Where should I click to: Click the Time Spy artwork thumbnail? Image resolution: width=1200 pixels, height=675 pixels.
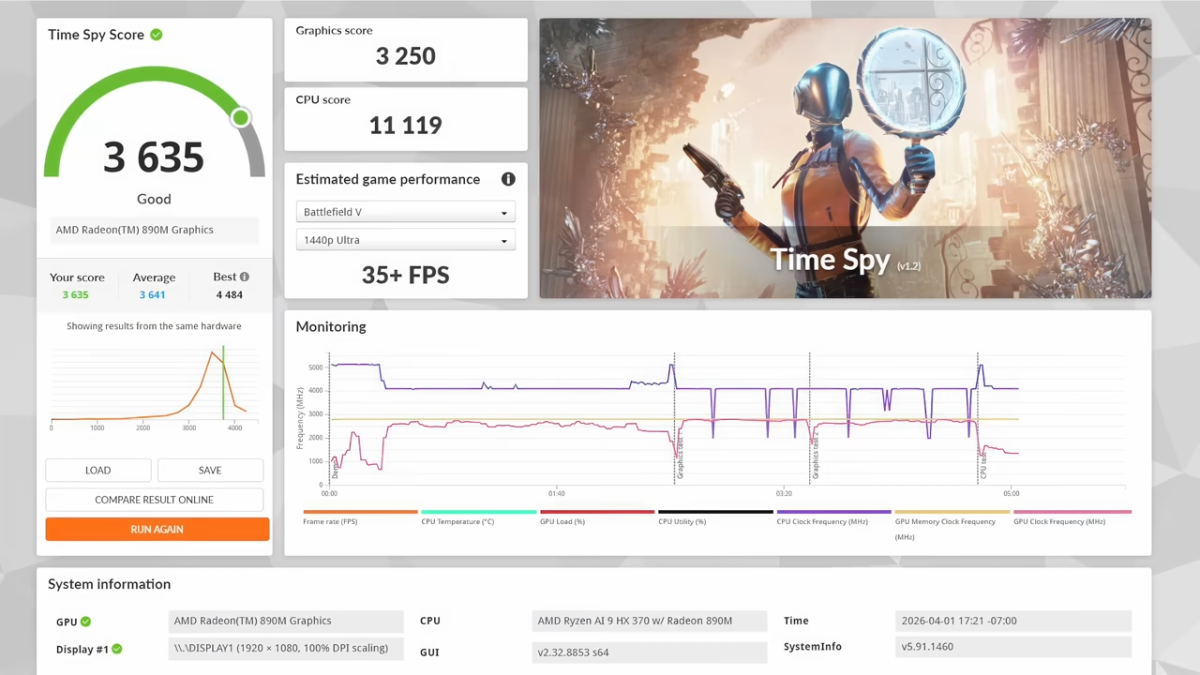pos(845,158)
